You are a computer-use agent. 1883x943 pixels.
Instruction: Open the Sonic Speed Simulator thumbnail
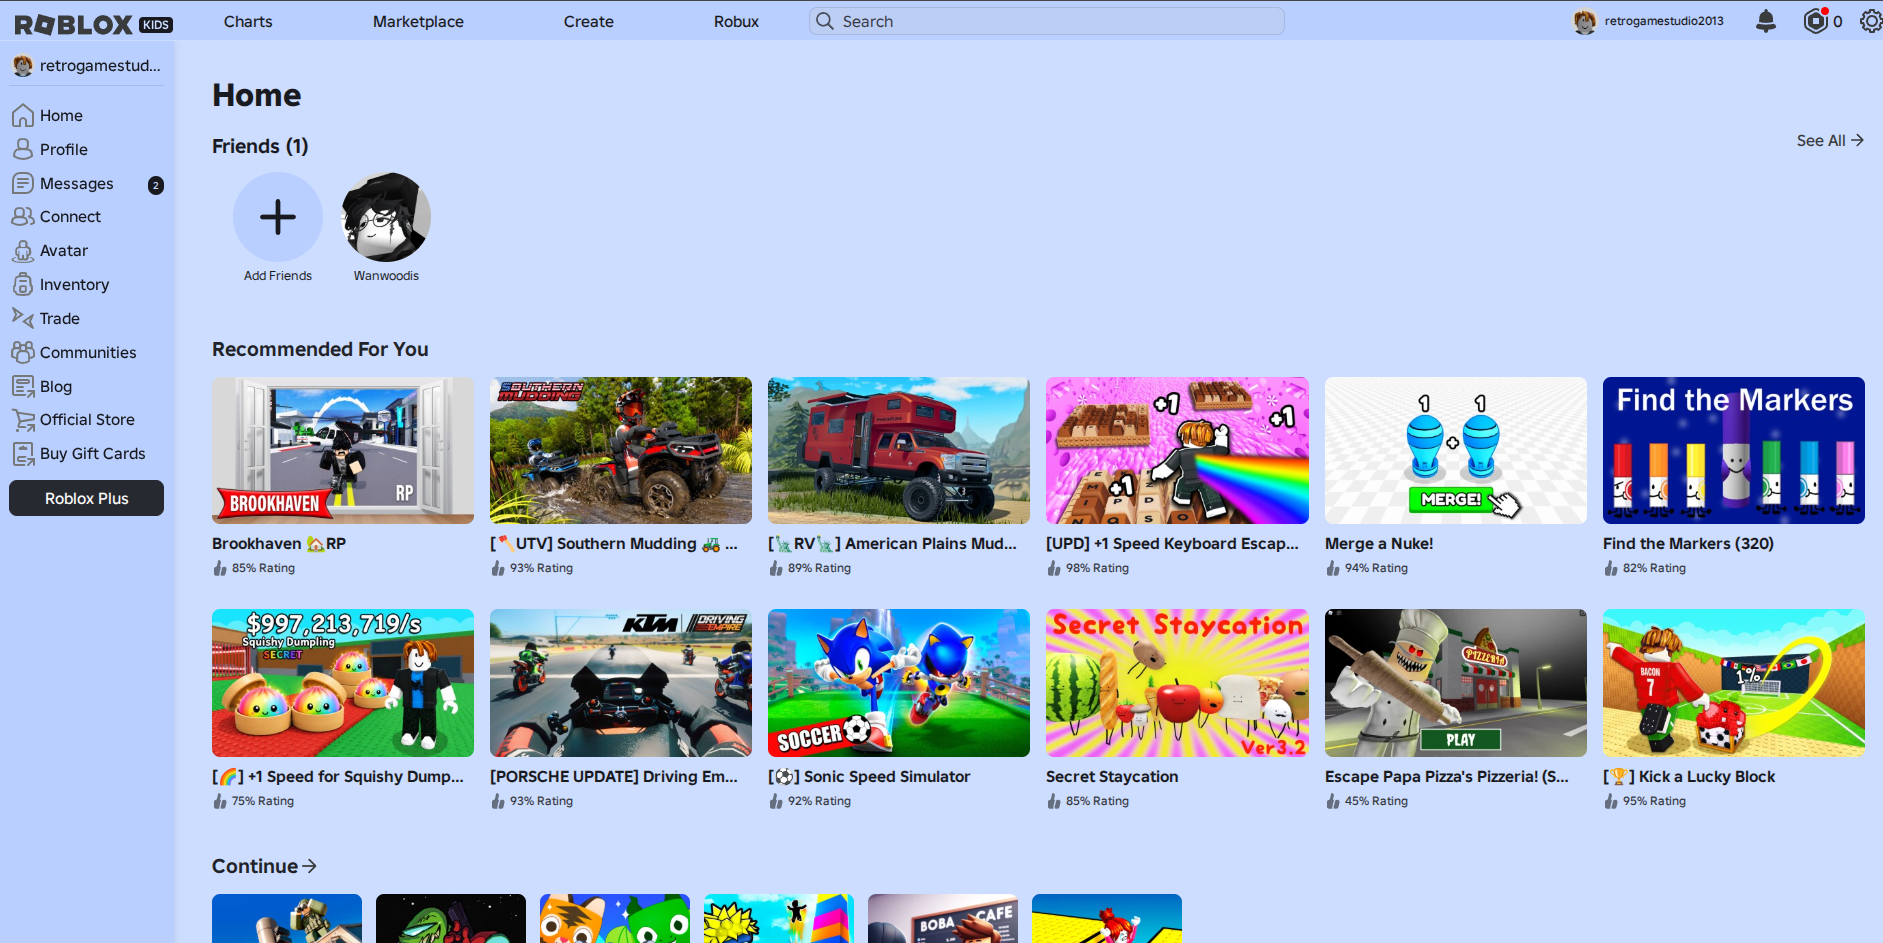[x=899, y=683]
